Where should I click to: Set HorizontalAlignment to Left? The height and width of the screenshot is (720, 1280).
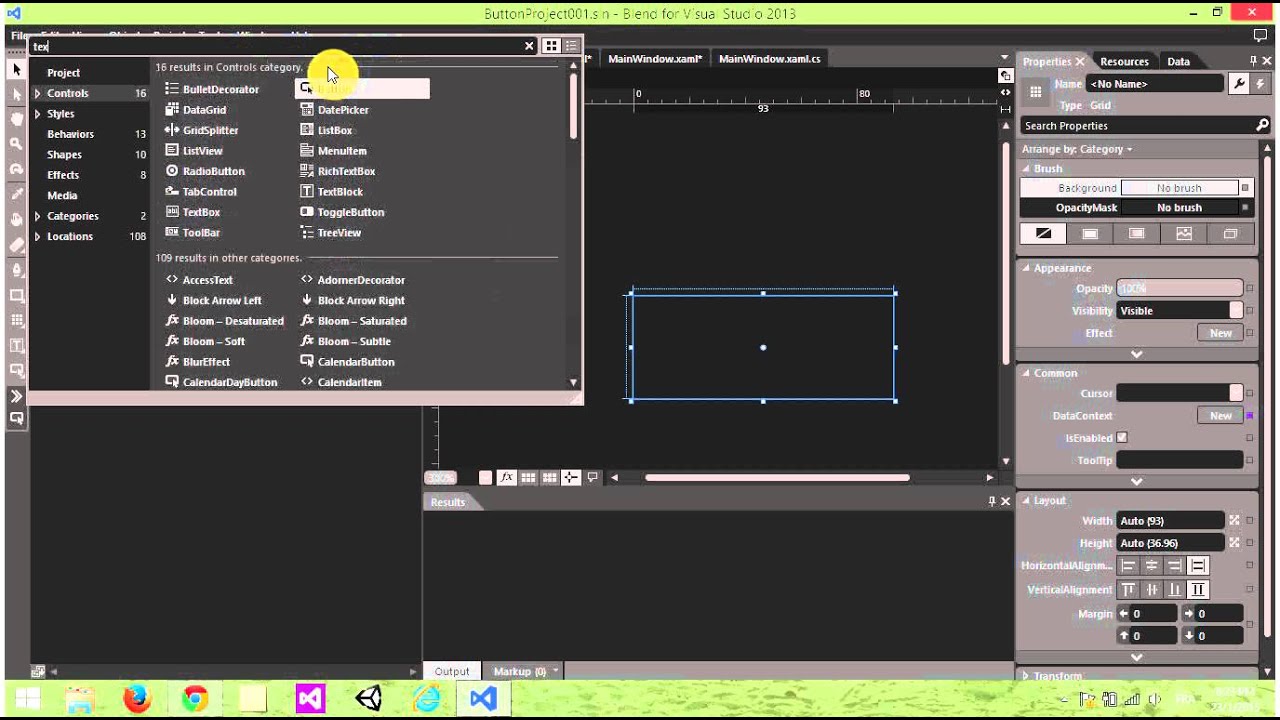click(1128, 566)
